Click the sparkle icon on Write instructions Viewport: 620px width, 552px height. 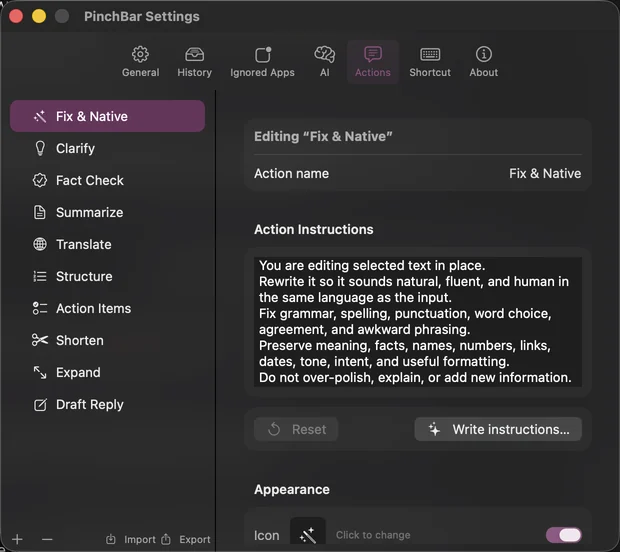point(434,429)
